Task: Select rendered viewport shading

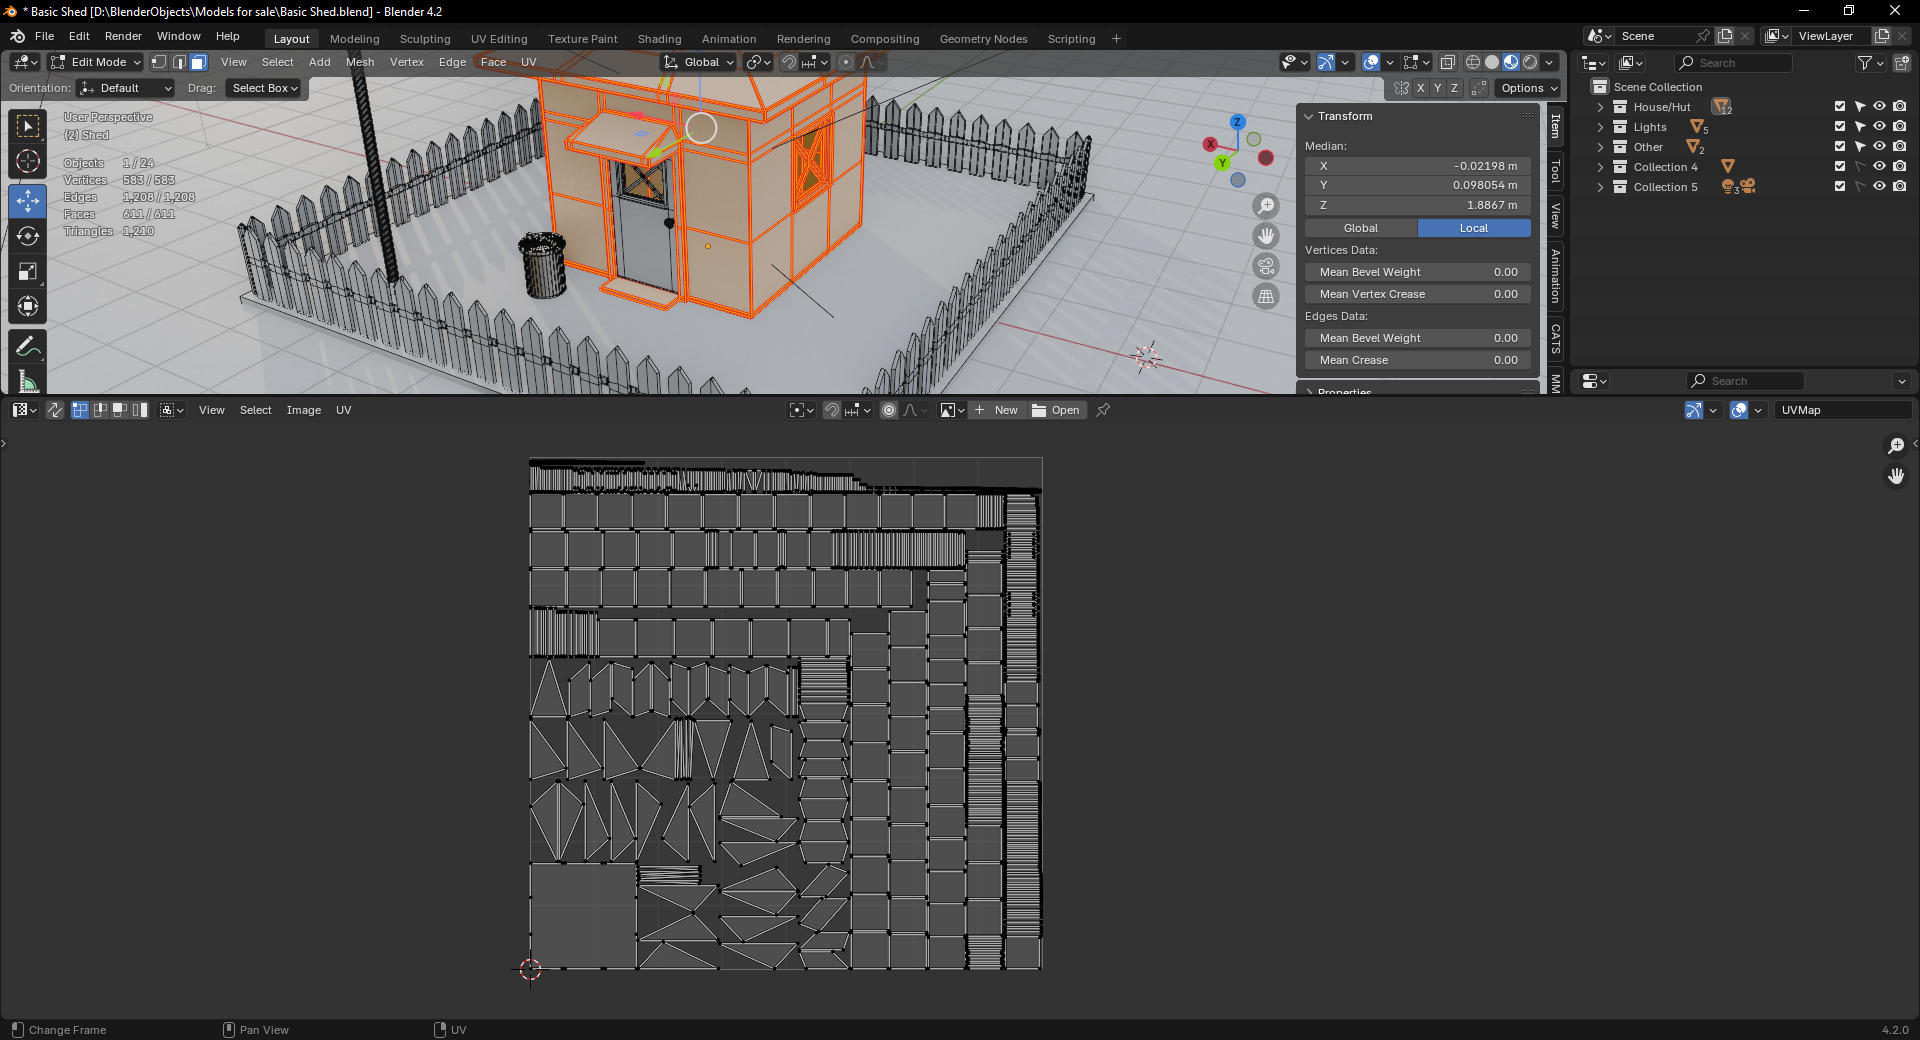Action: [x=1530, y=62]
